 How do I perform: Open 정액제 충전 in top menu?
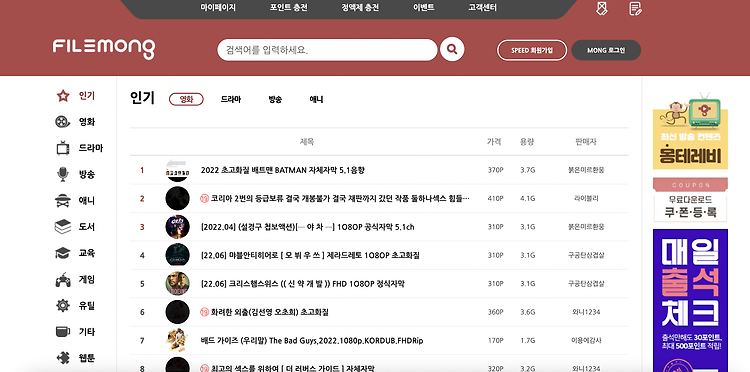pos(360,8)
